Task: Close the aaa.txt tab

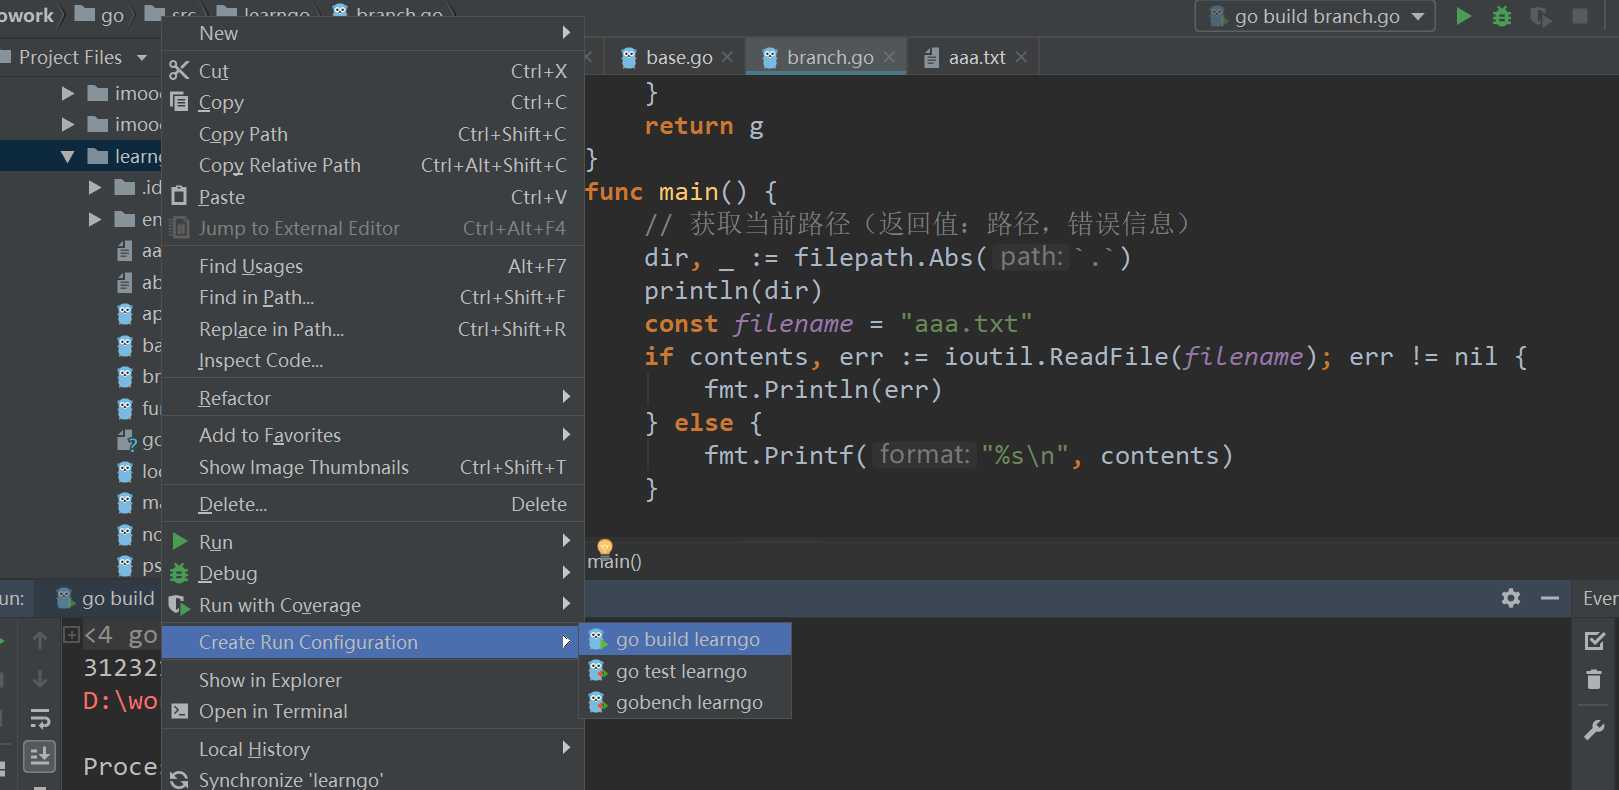Action: coord(1021,57)
